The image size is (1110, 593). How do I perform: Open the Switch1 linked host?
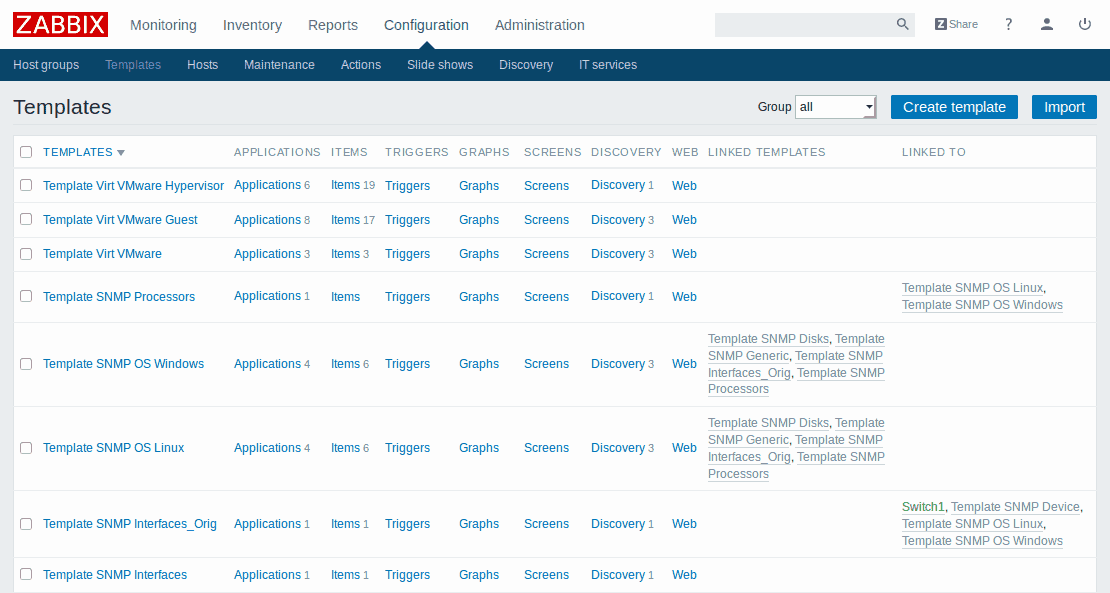coord(923,507)
